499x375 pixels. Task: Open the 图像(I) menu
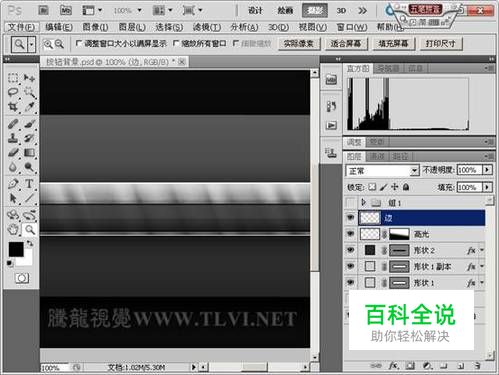(x=95, y=27)
